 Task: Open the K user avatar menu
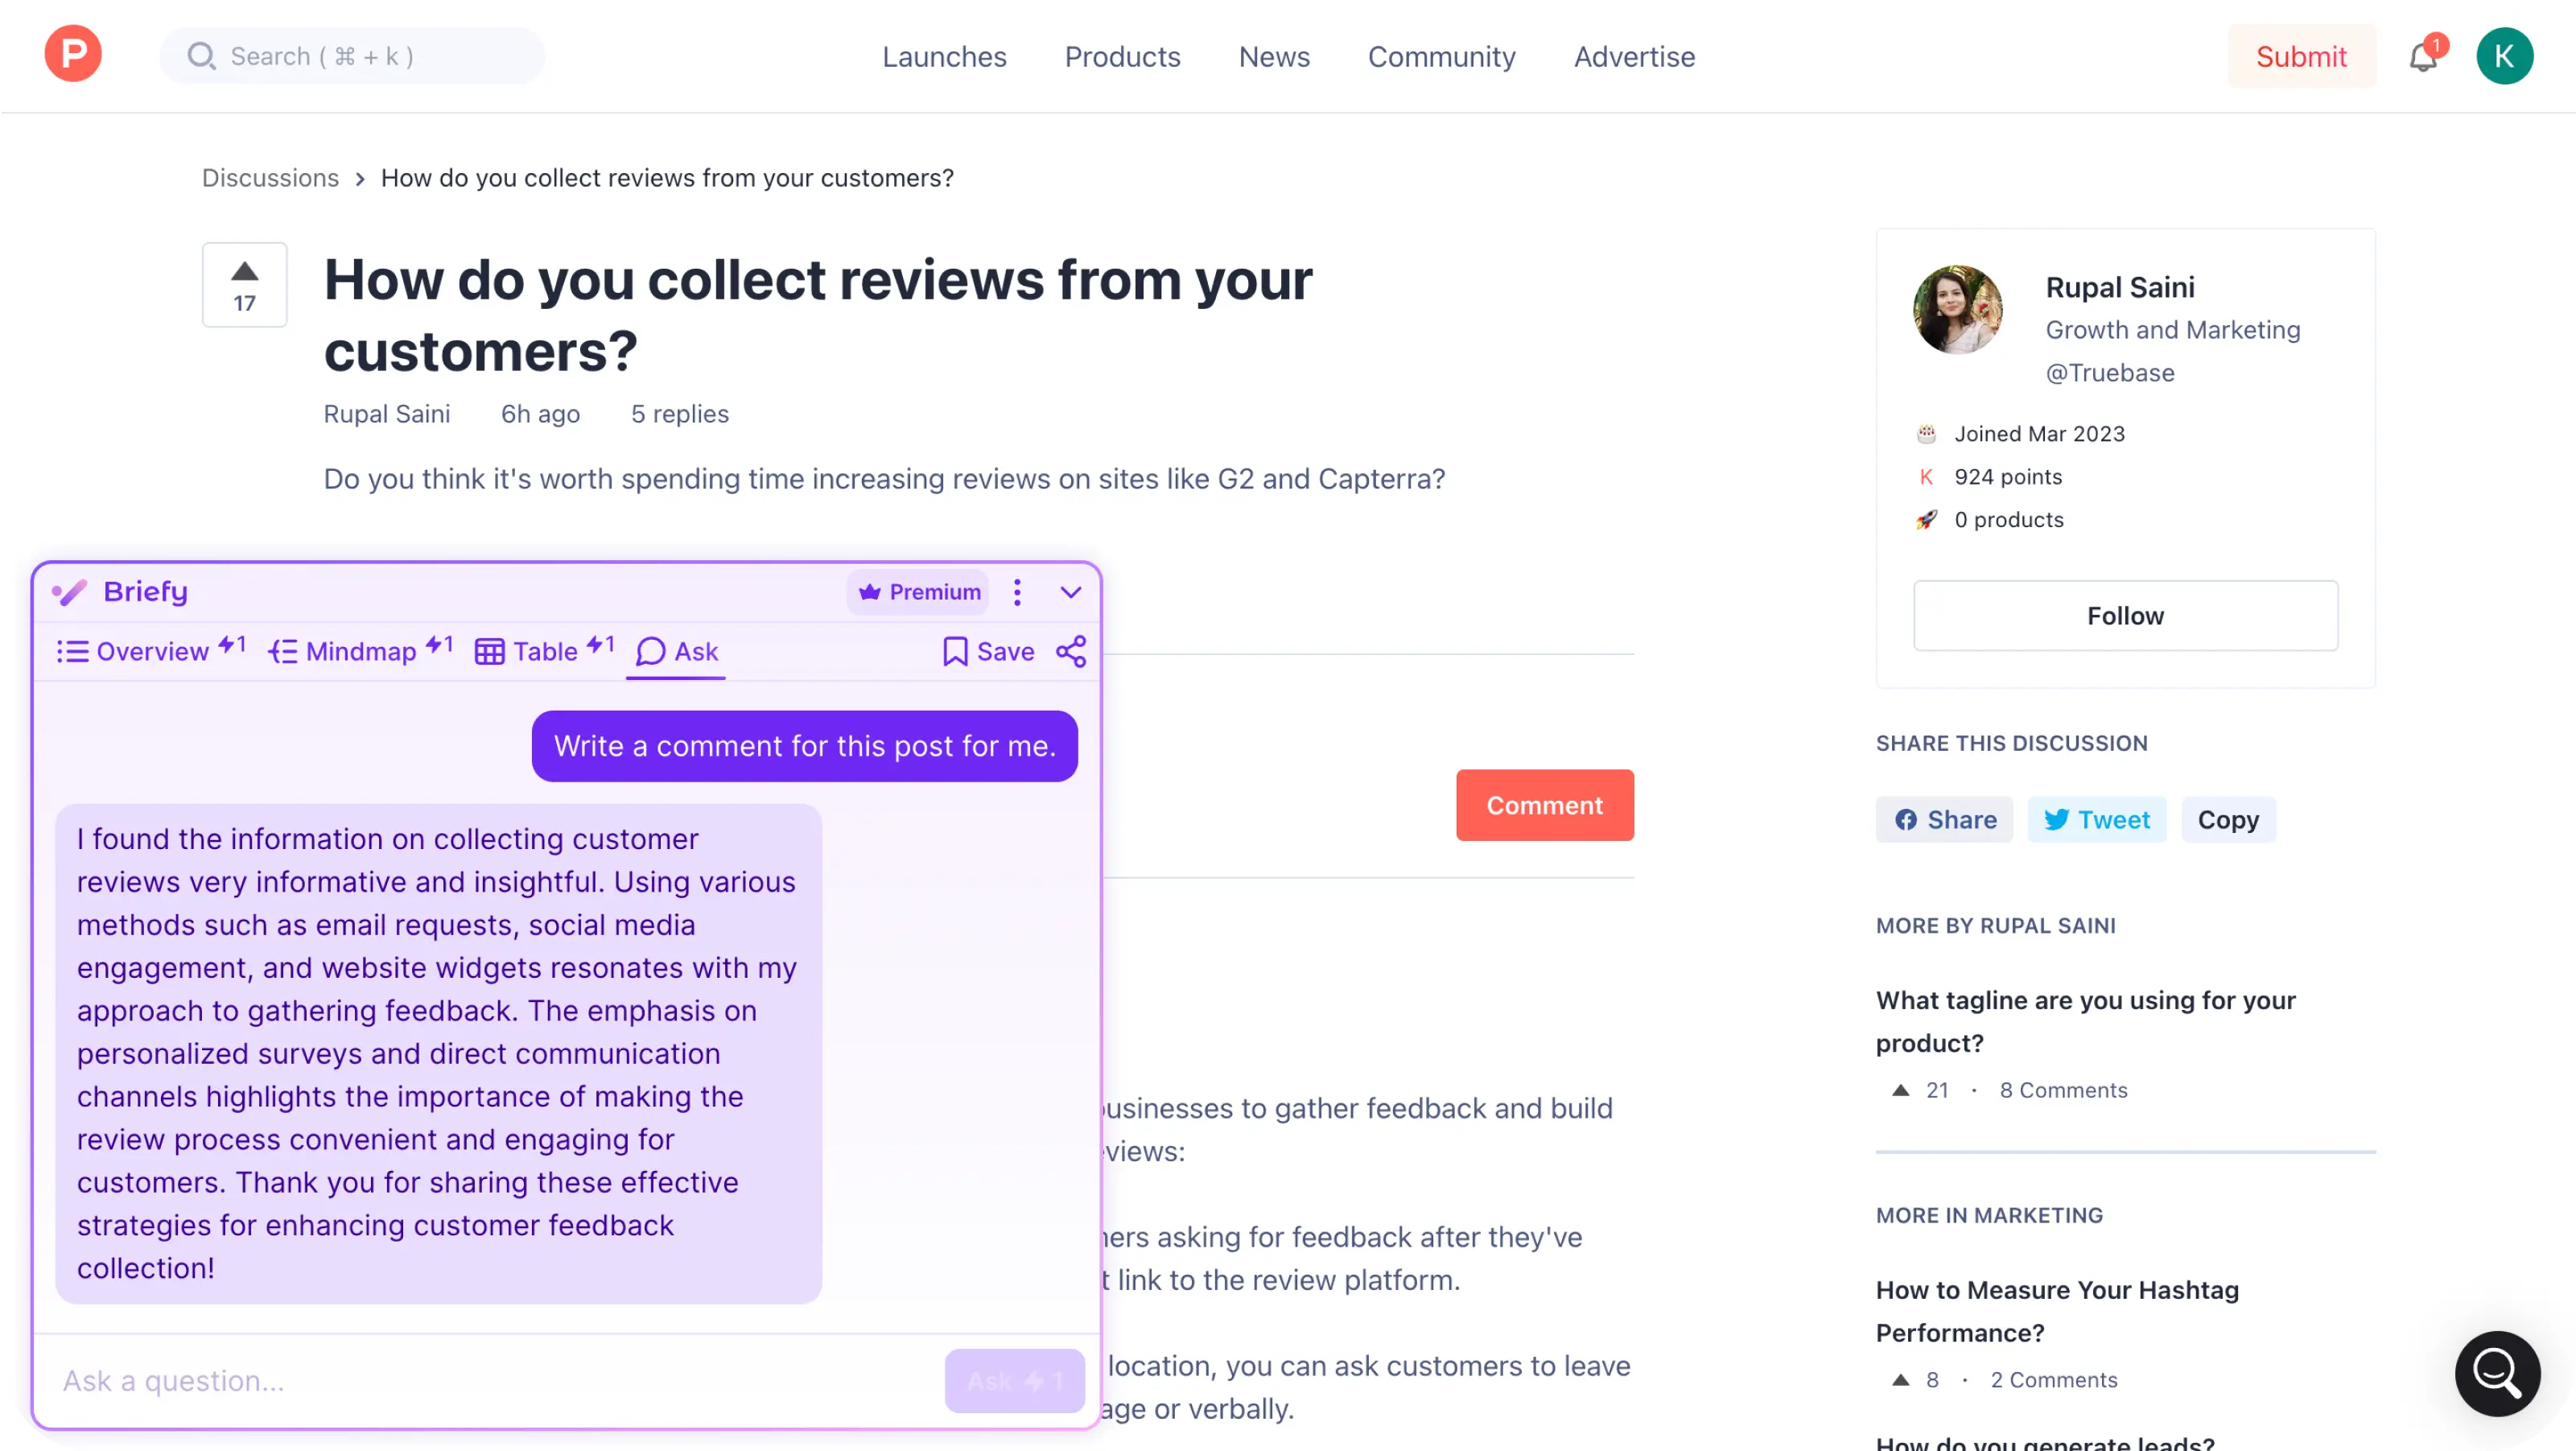[x=2504, y=56]
